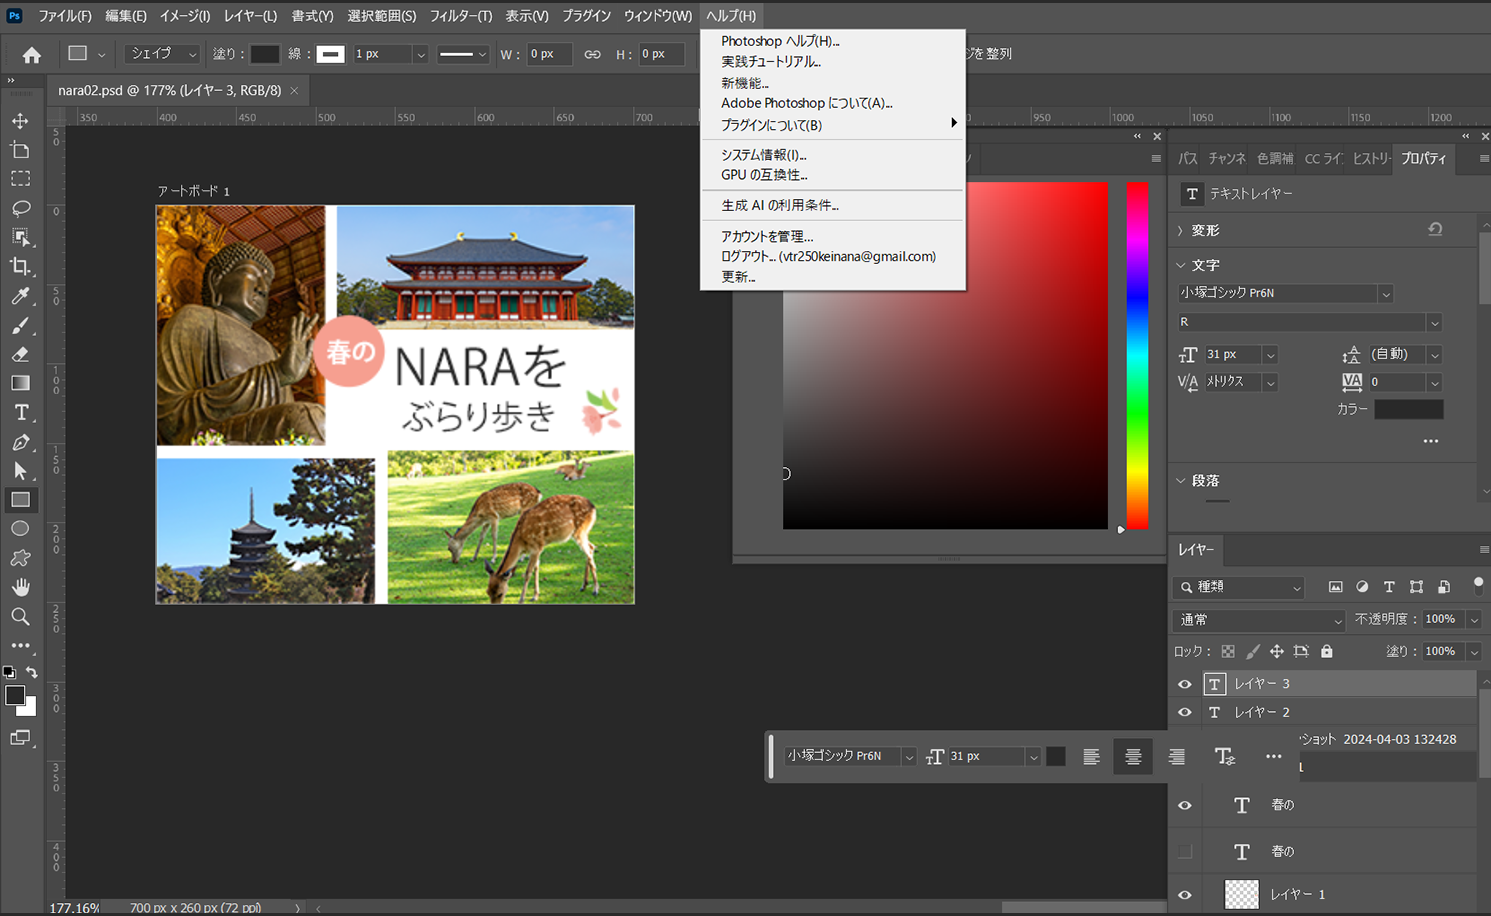The image size is (1491, 916).
Task: Select the Object Selection tool
Action: pos(20,237)
